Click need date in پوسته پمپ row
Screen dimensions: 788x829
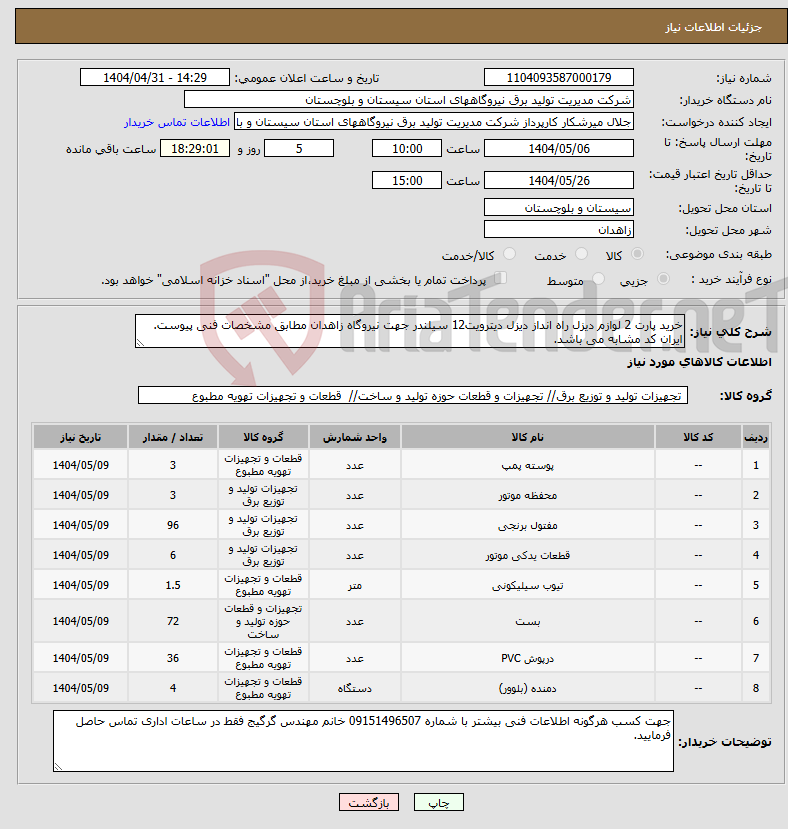click(x=80, y=465)
